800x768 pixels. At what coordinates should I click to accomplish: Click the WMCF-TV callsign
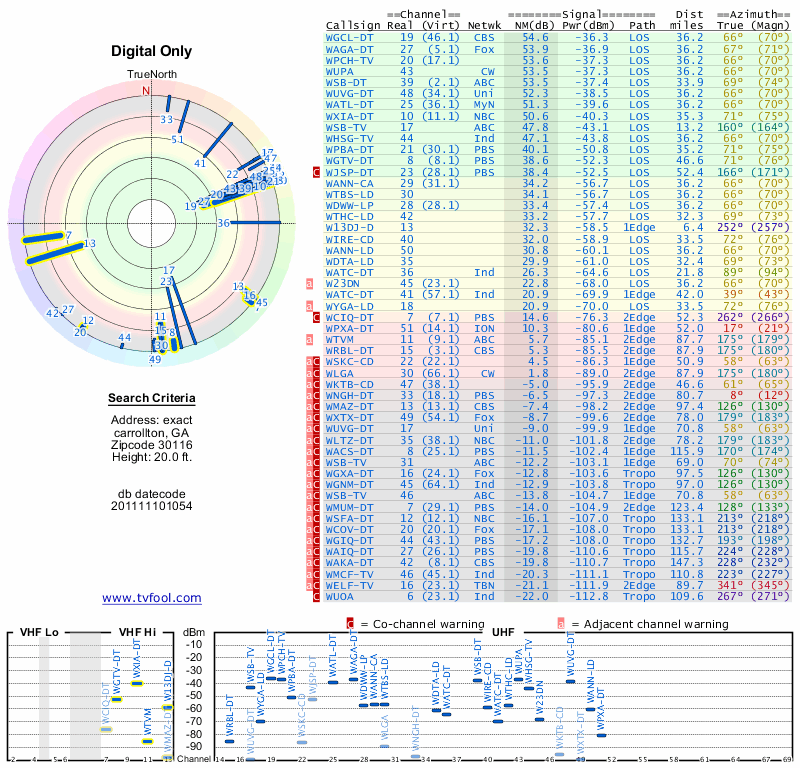pos(349,575)
